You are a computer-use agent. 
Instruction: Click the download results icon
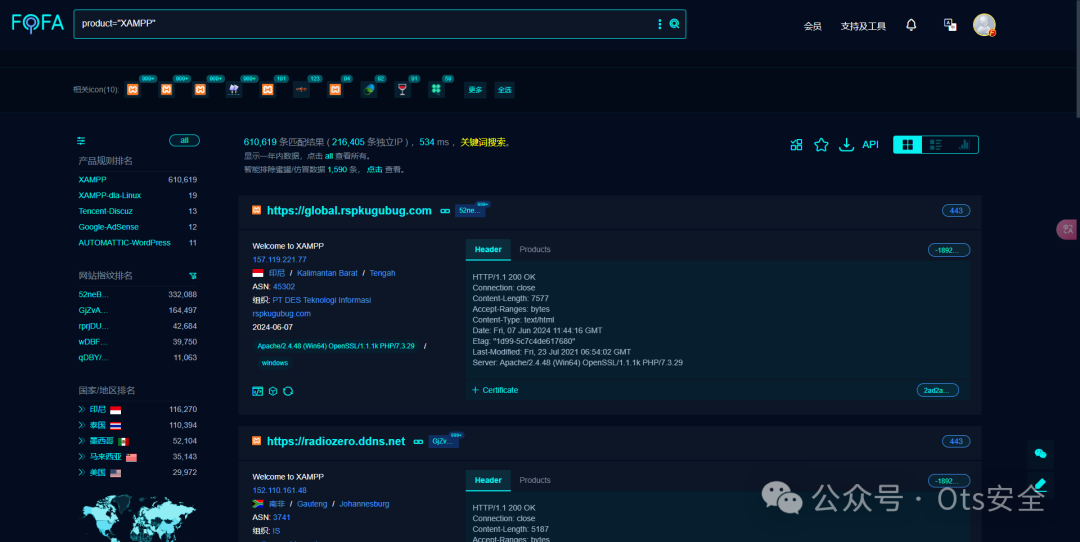[847, 145]
